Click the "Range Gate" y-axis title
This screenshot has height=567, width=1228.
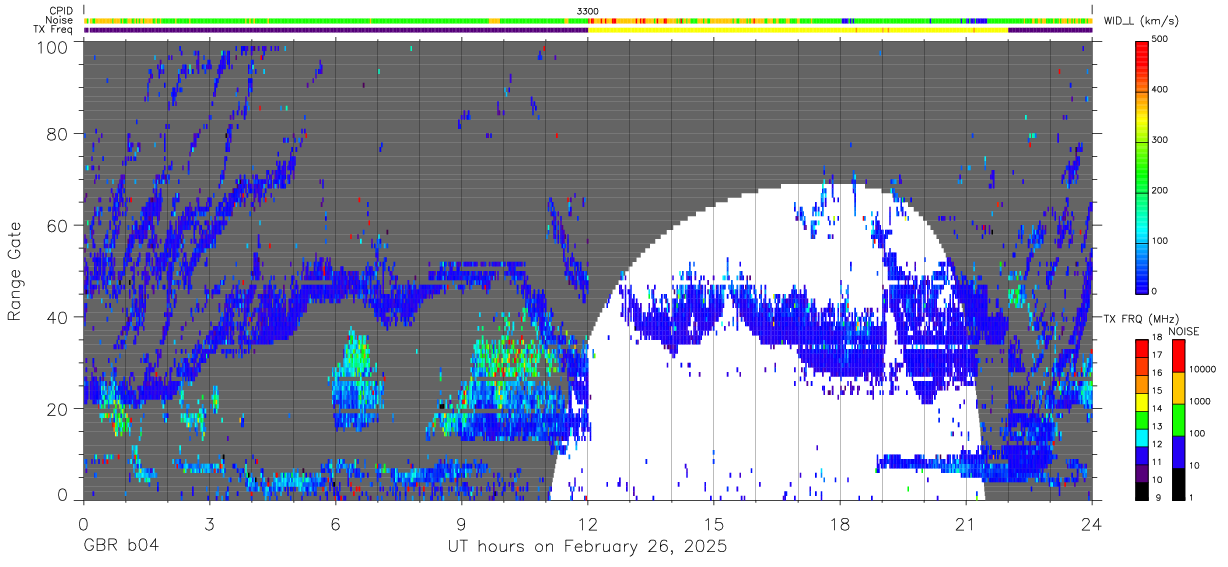(x=15, y=270)
